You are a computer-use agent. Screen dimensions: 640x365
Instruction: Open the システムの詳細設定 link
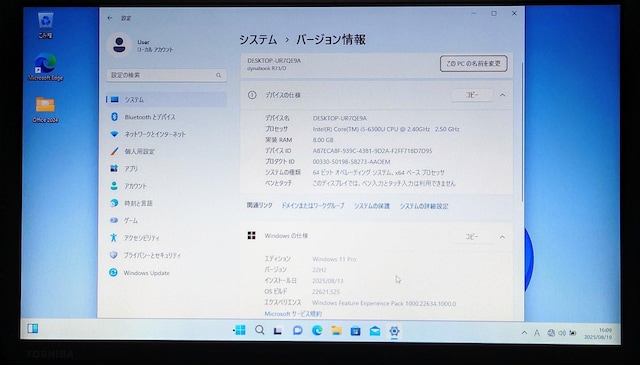[x=424, y=206]
